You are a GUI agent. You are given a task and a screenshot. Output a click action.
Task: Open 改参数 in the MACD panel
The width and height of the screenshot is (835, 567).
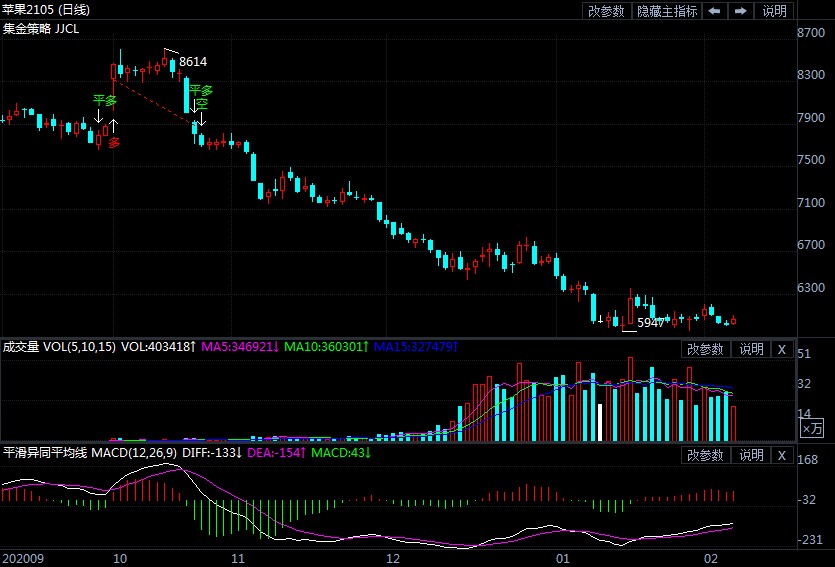coord(706,455)
